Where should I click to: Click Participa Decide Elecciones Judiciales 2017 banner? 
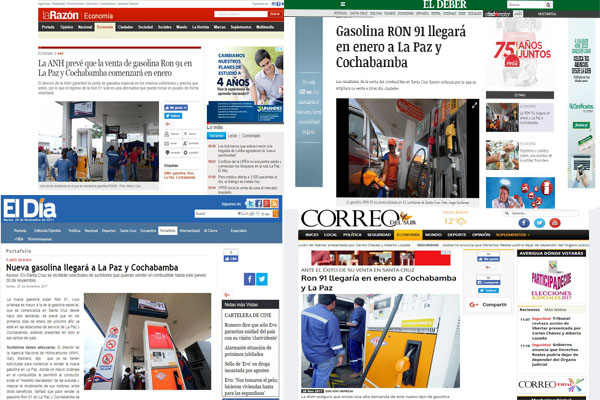(551, 281)
